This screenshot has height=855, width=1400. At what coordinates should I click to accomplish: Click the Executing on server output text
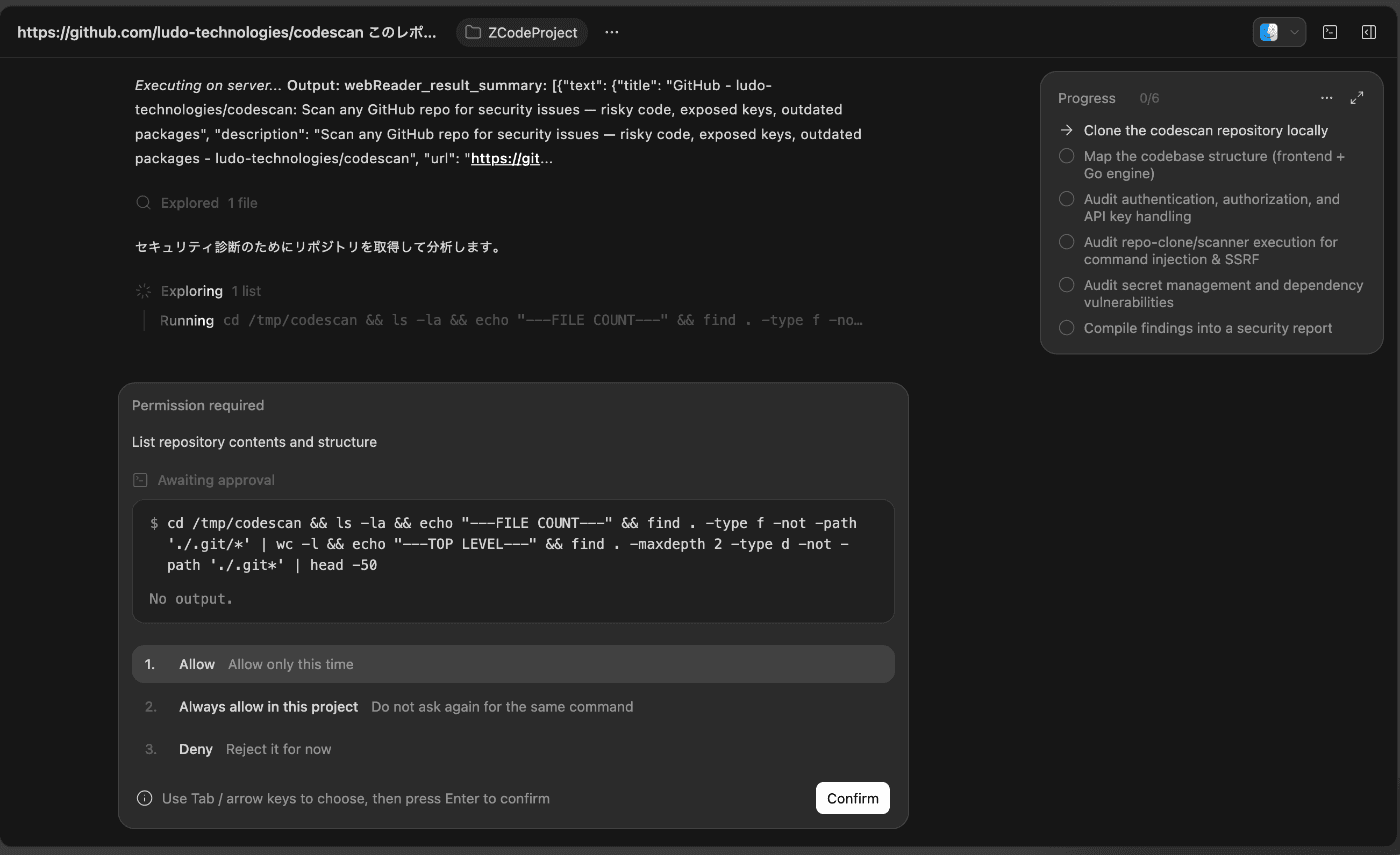coord(498,122)
